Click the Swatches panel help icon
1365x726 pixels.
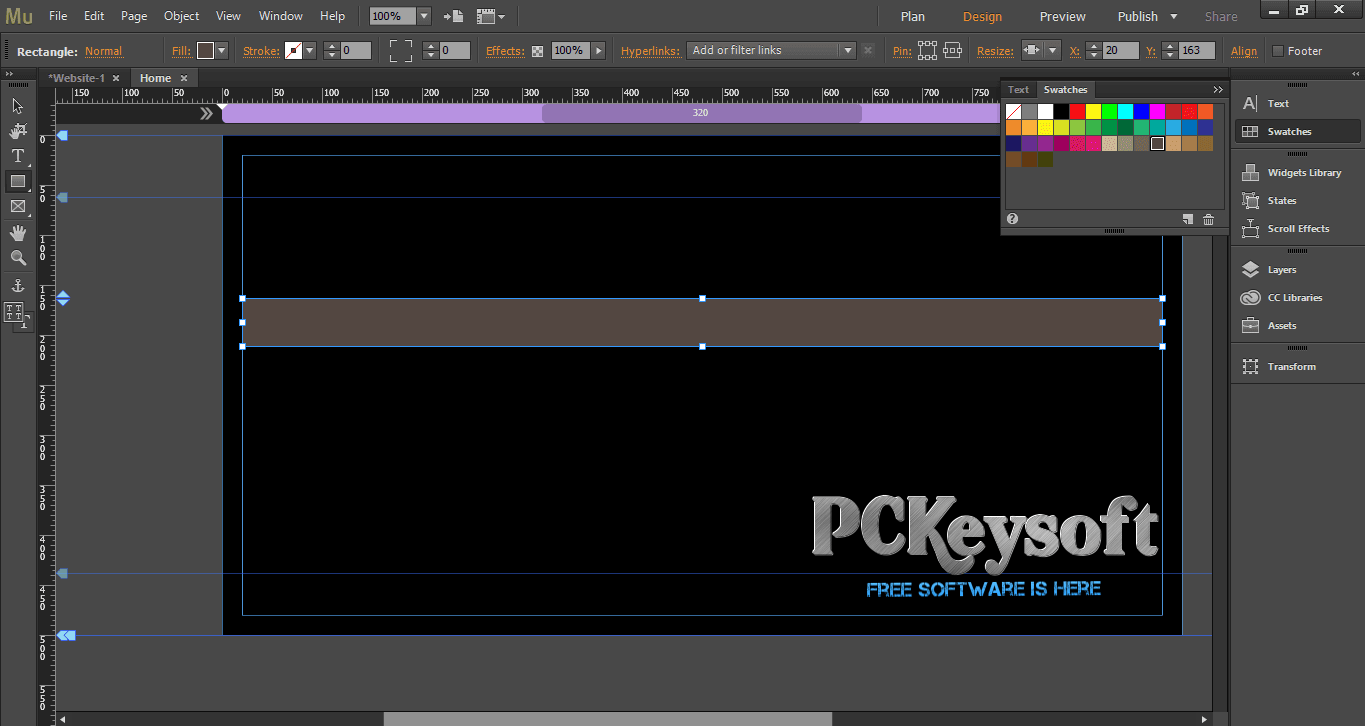[x=1013, y=219]
